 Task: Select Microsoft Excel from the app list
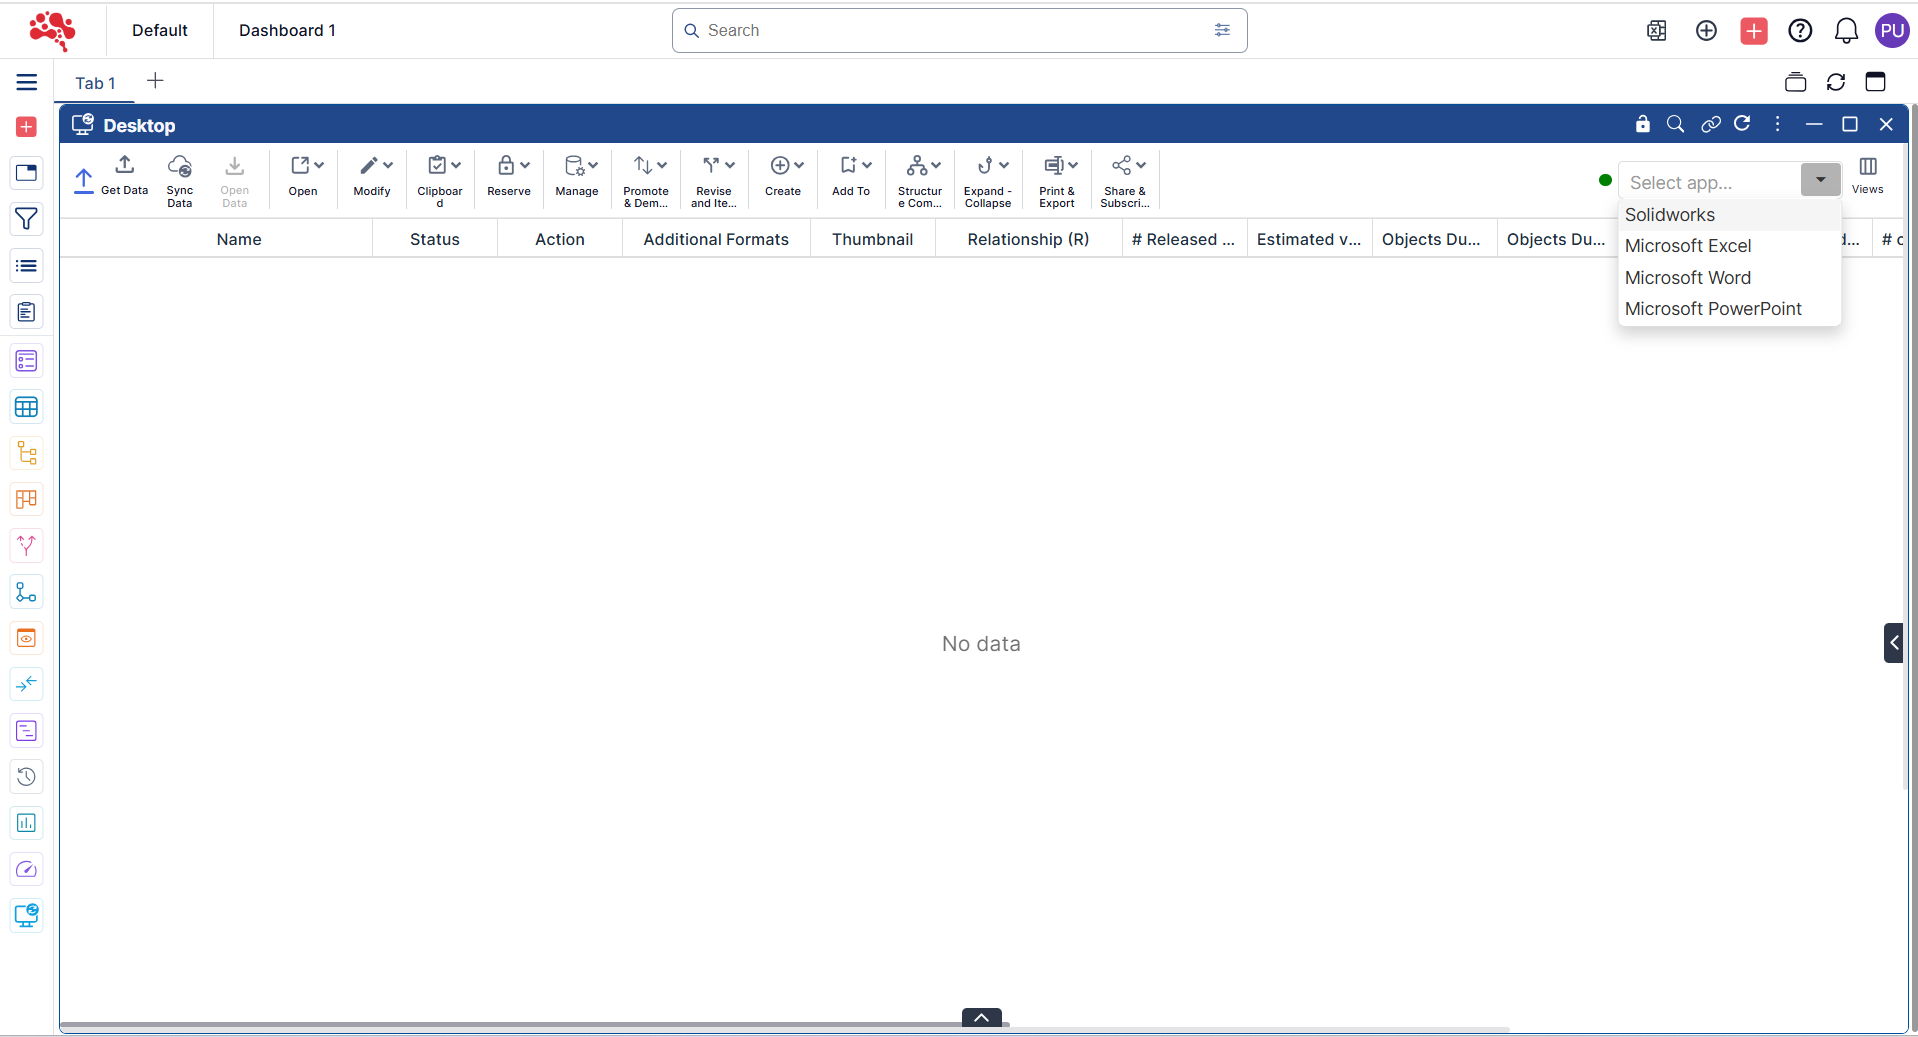1687,246
